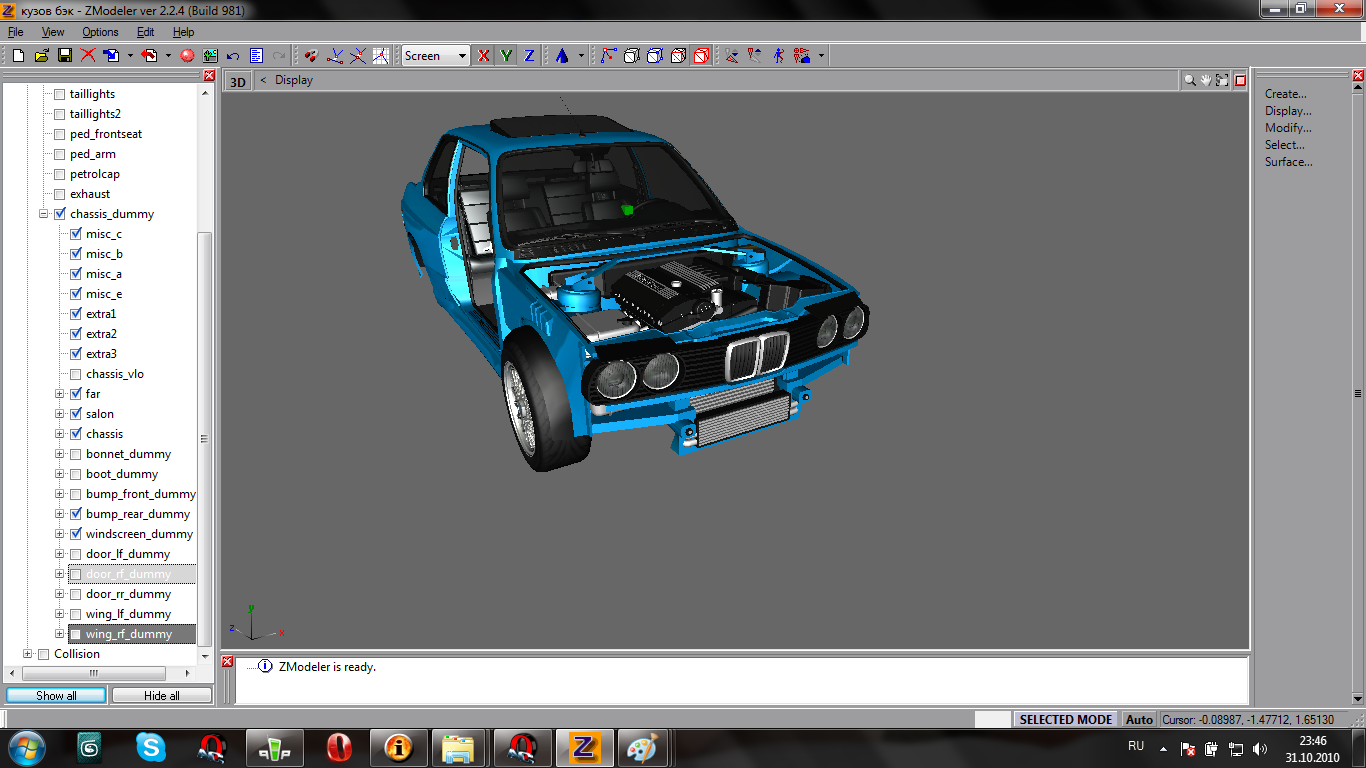
Task: Click the Save file toolbar icon
Action: pyautogui.click(x=64, y=56)
